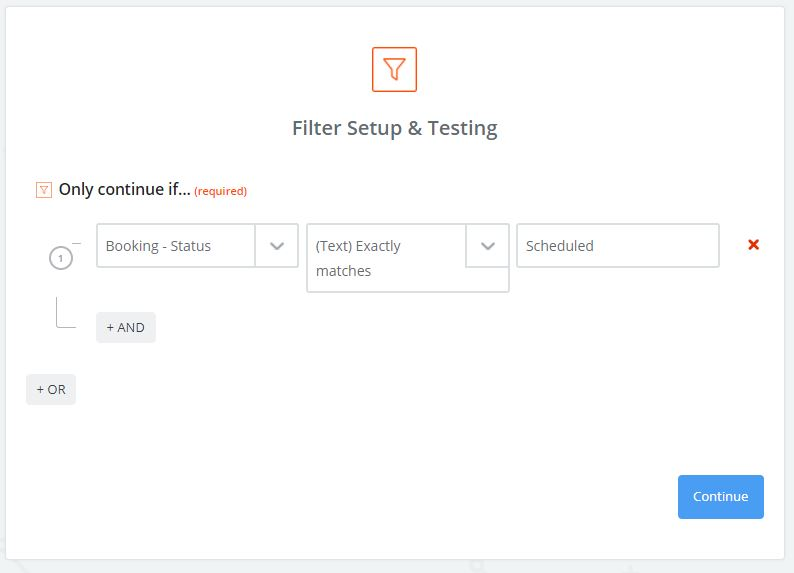Click the 'Filter Setup & Testing' heading
Image resolution: width=794 pixels, height=573 pixels.
[394, 128]
